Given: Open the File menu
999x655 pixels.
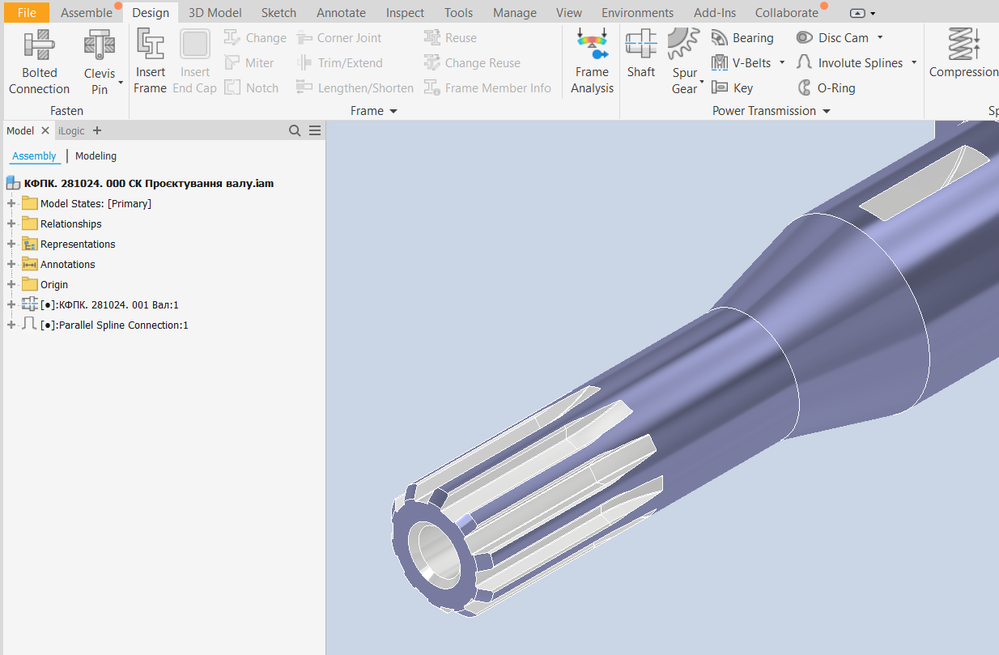Looking at the screenshot, I should tap(27, 12).
